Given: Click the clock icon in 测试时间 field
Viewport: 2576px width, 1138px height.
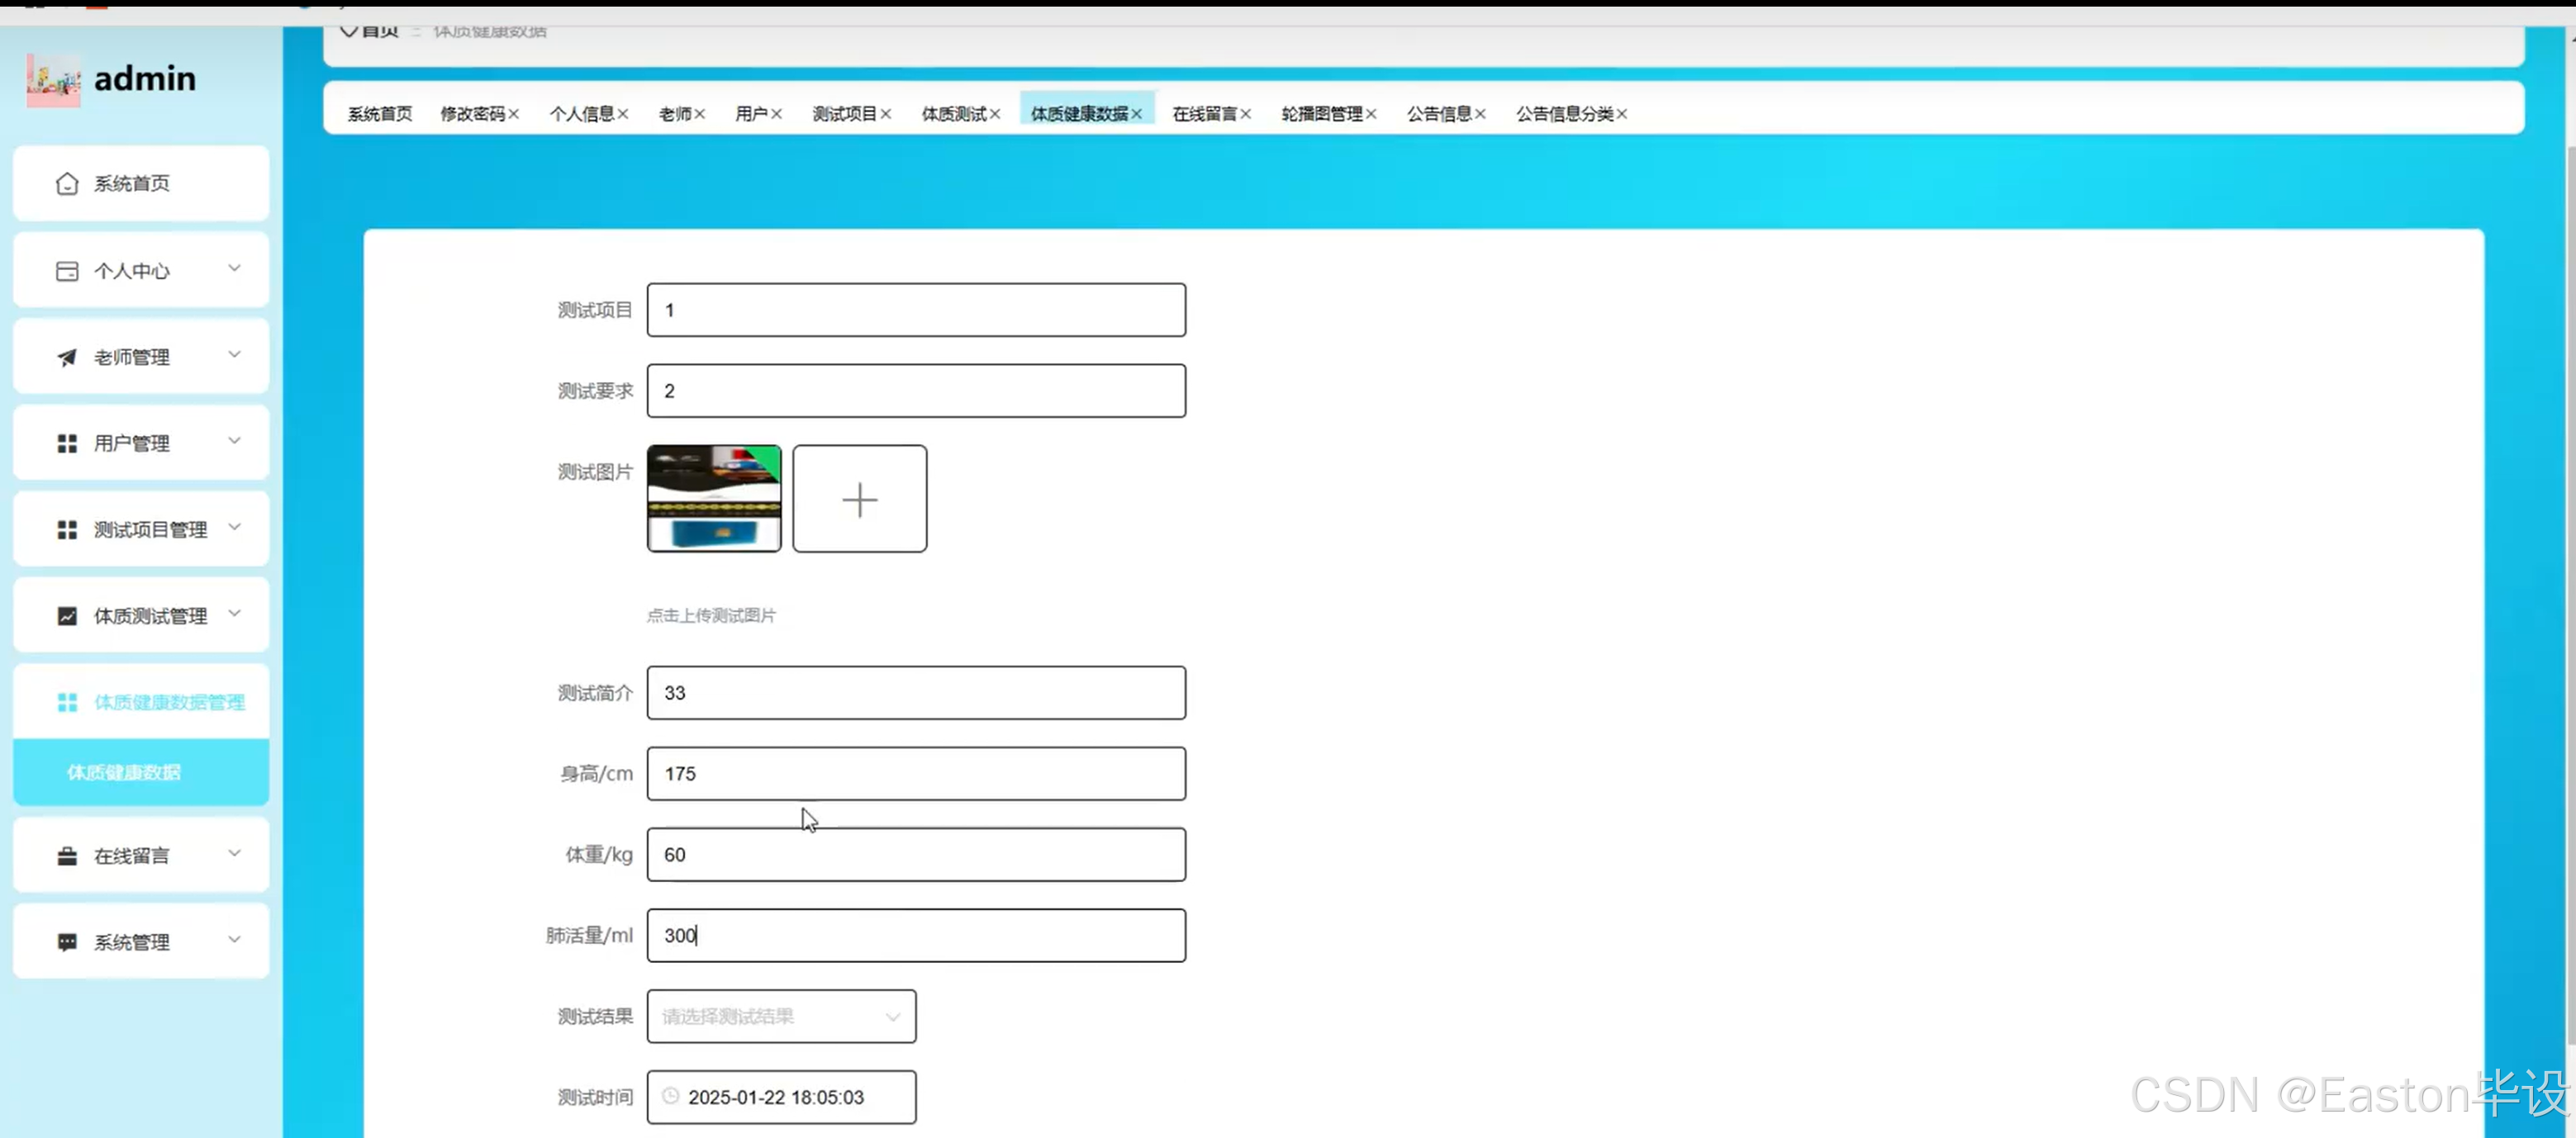Looking at the screenshot, I should pos(671,1096).
